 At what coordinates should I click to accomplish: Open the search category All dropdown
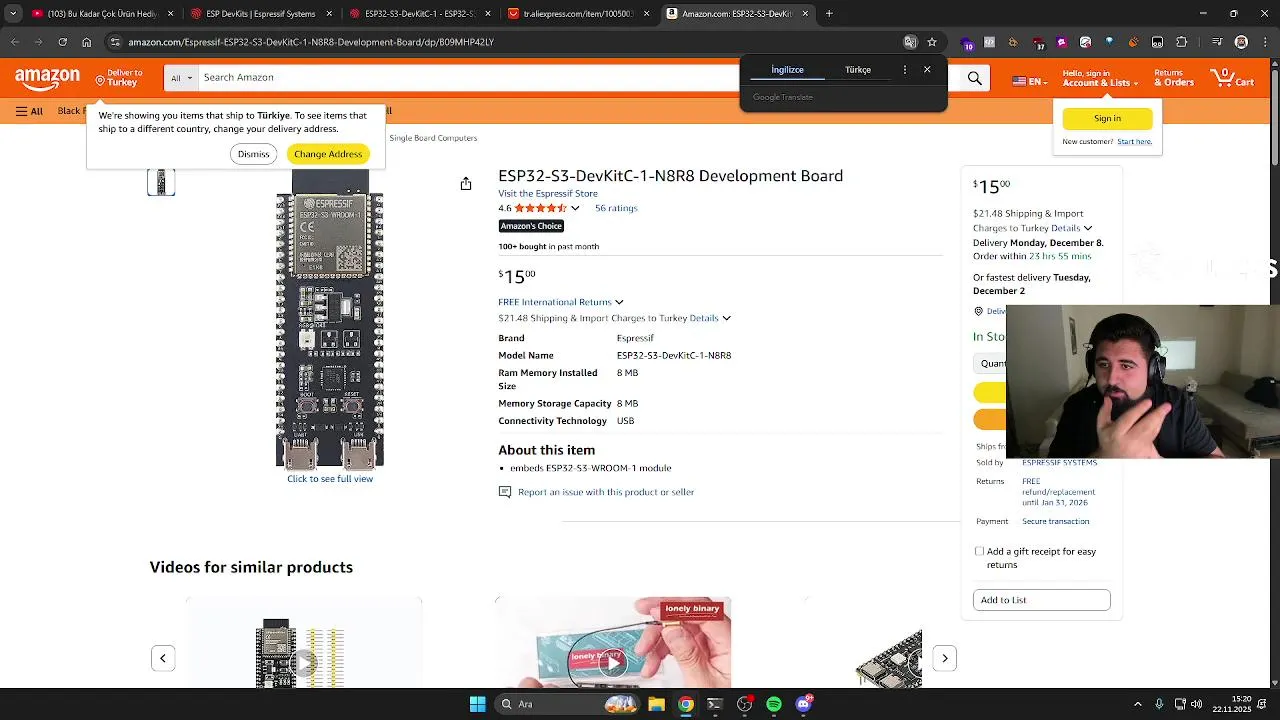click(180, 77)
